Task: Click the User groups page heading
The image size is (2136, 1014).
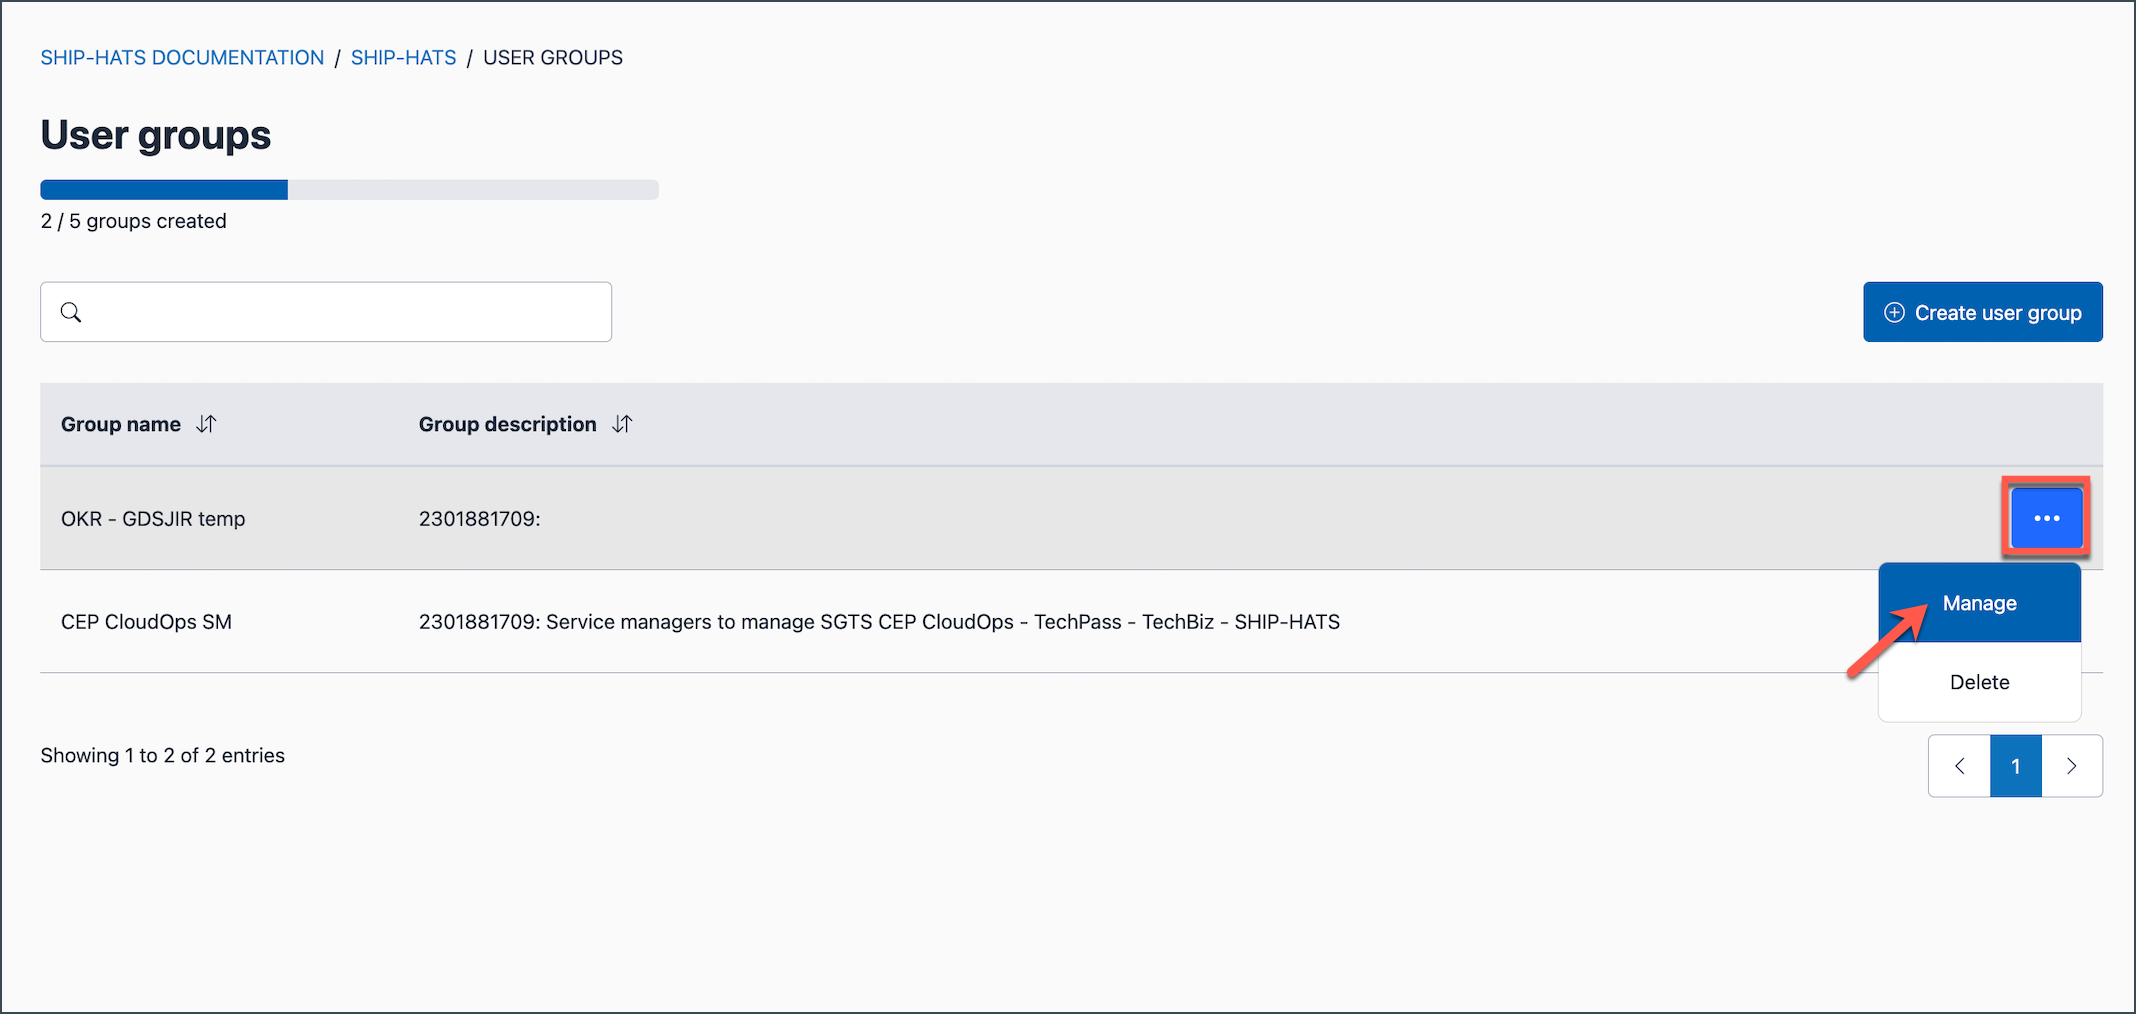Action: click(x=155, y=135)
